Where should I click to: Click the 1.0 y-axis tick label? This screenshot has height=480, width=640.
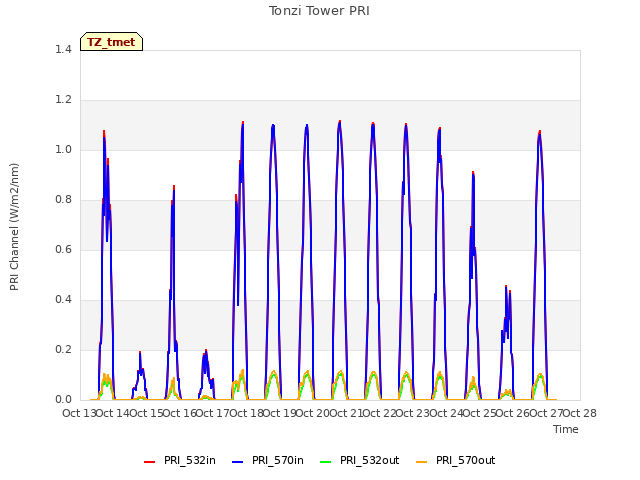[63, 149]
